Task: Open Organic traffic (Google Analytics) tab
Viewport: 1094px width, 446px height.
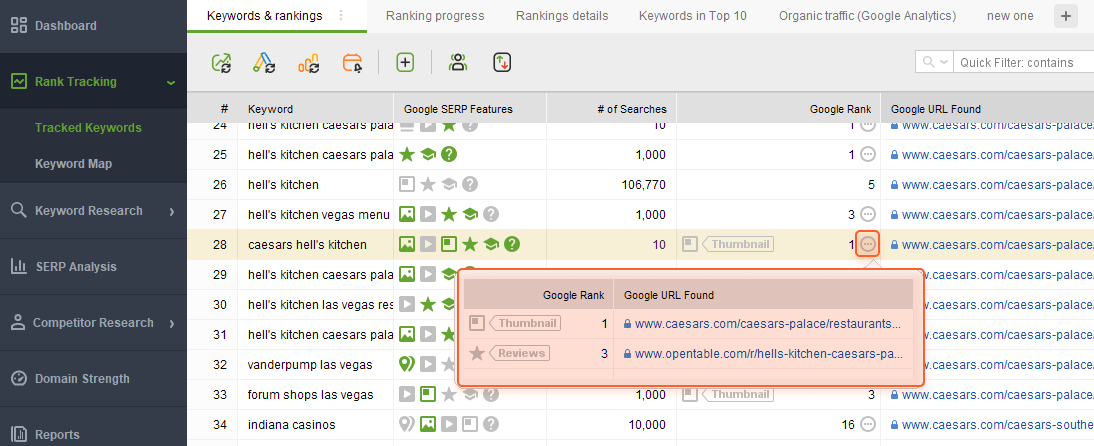Action: (867, 15)
